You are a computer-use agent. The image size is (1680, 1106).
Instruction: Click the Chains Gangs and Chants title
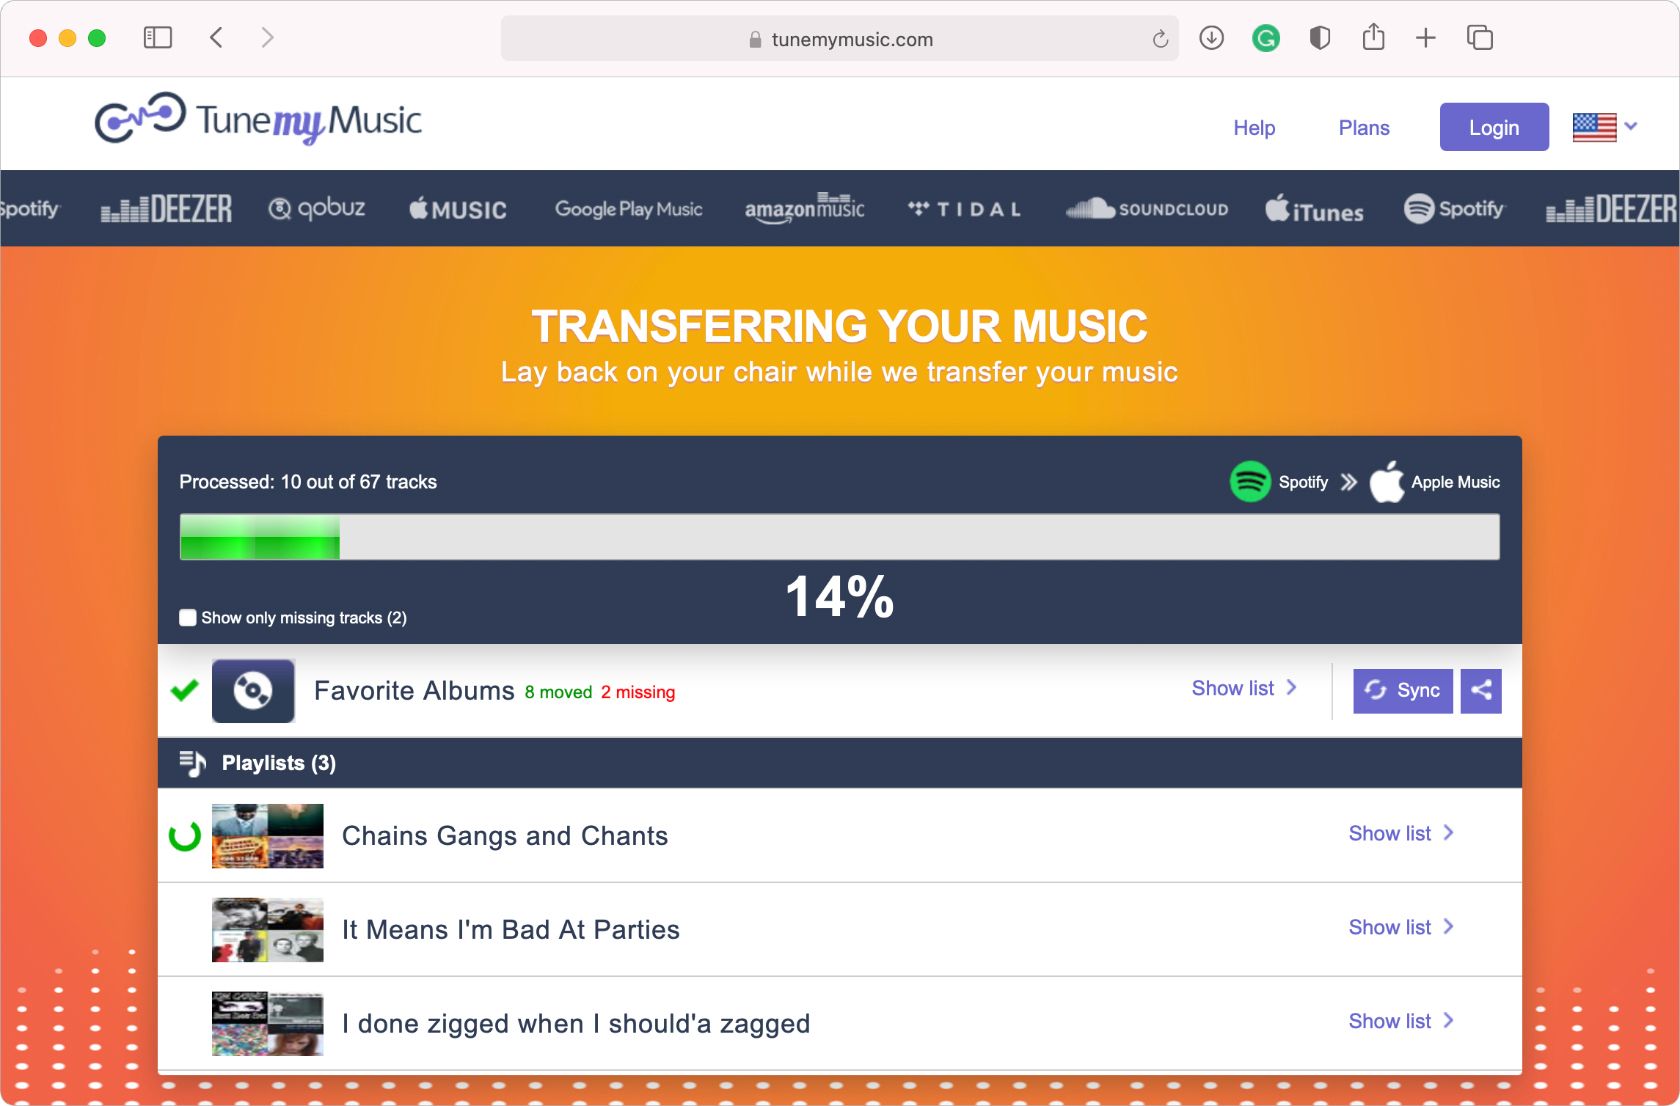point(505,836)
